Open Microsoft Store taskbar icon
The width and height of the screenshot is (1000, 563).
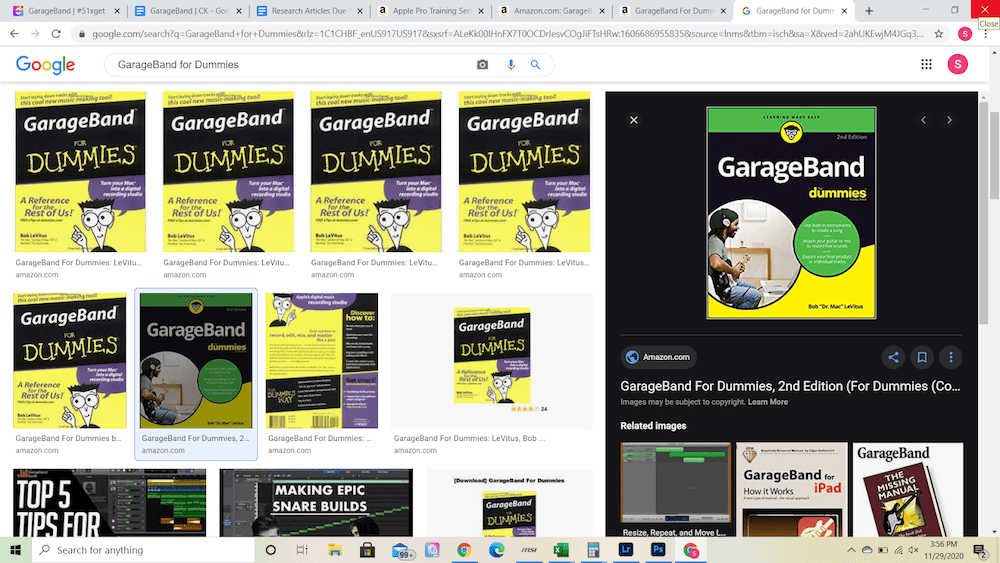tap(367, 550)
